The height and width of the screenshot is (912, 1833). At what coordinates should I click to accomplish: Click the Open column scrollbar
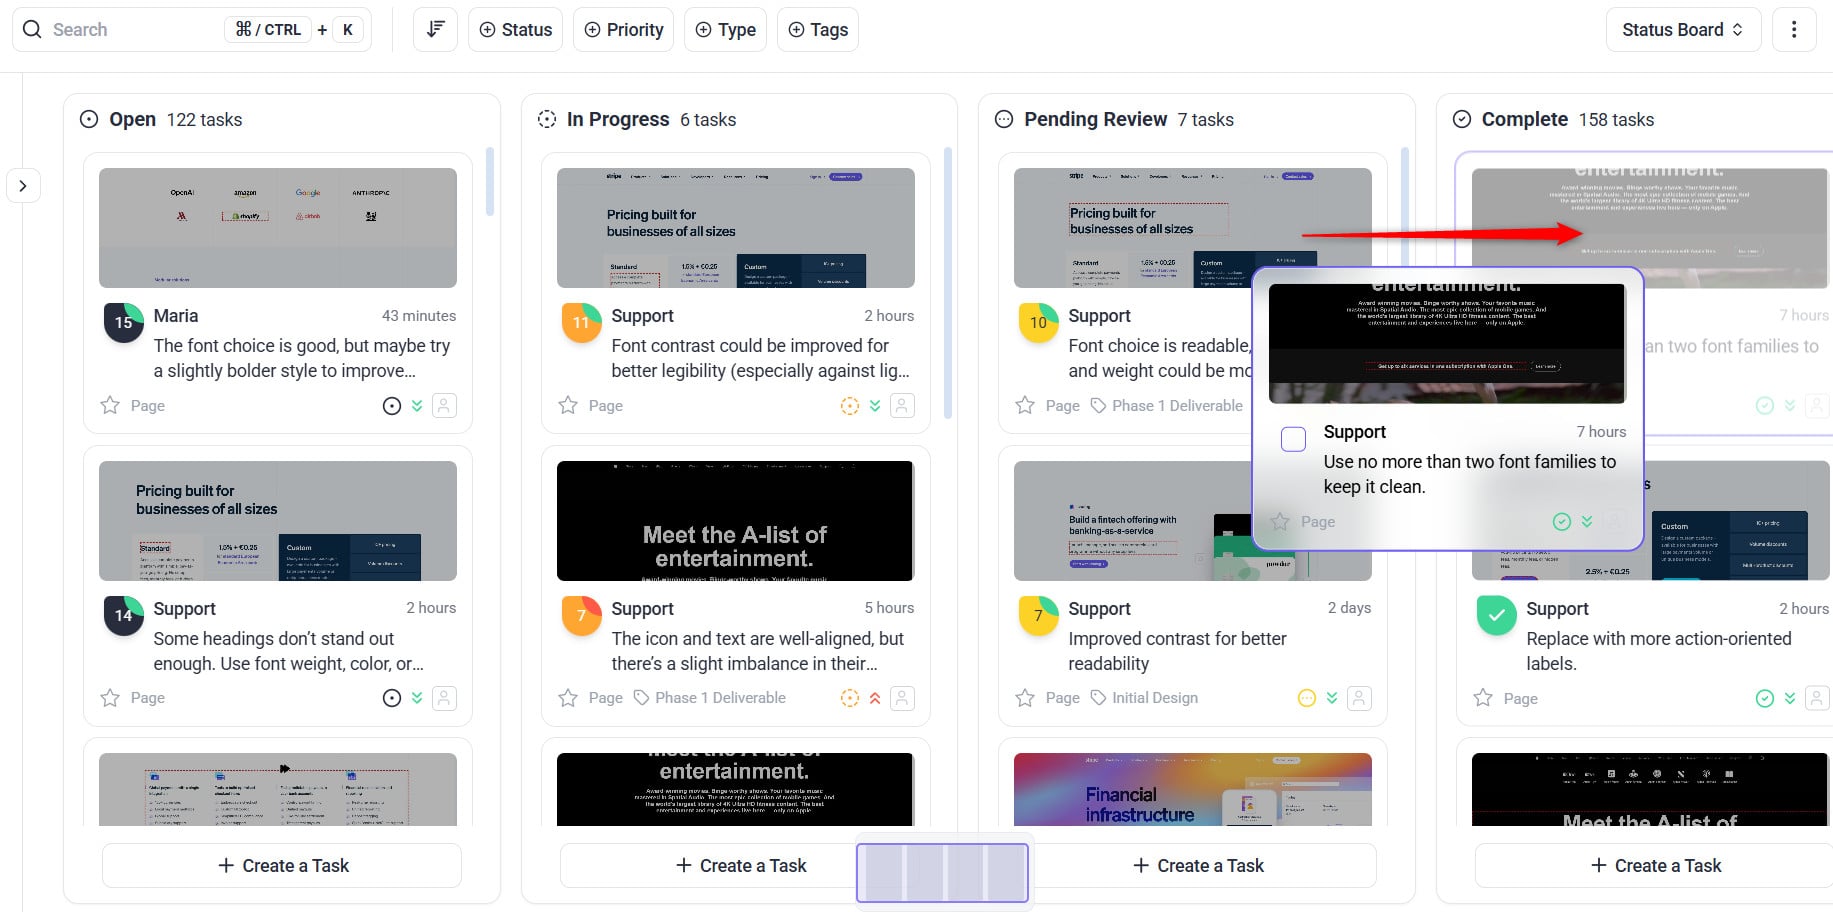pyautogui.click(x=490, y=182)
